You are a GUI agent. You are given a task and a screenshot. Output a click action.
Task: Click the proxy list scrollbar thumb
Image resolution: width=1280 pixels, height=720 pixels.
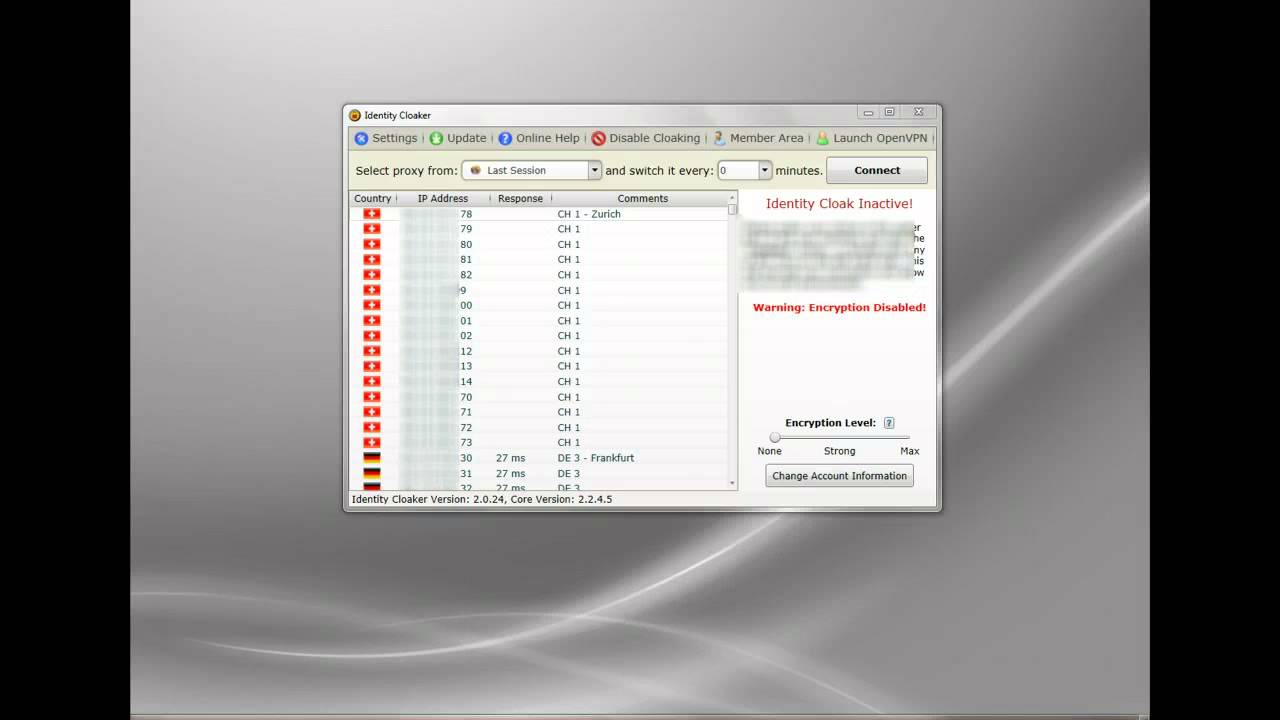click(733, 210)
